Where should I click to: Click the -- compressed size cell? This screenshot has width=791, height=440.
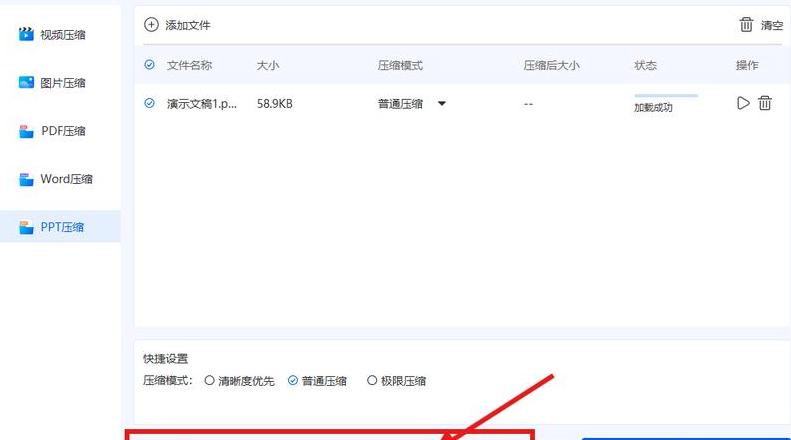pyautogui.click(x=528, y=104)
